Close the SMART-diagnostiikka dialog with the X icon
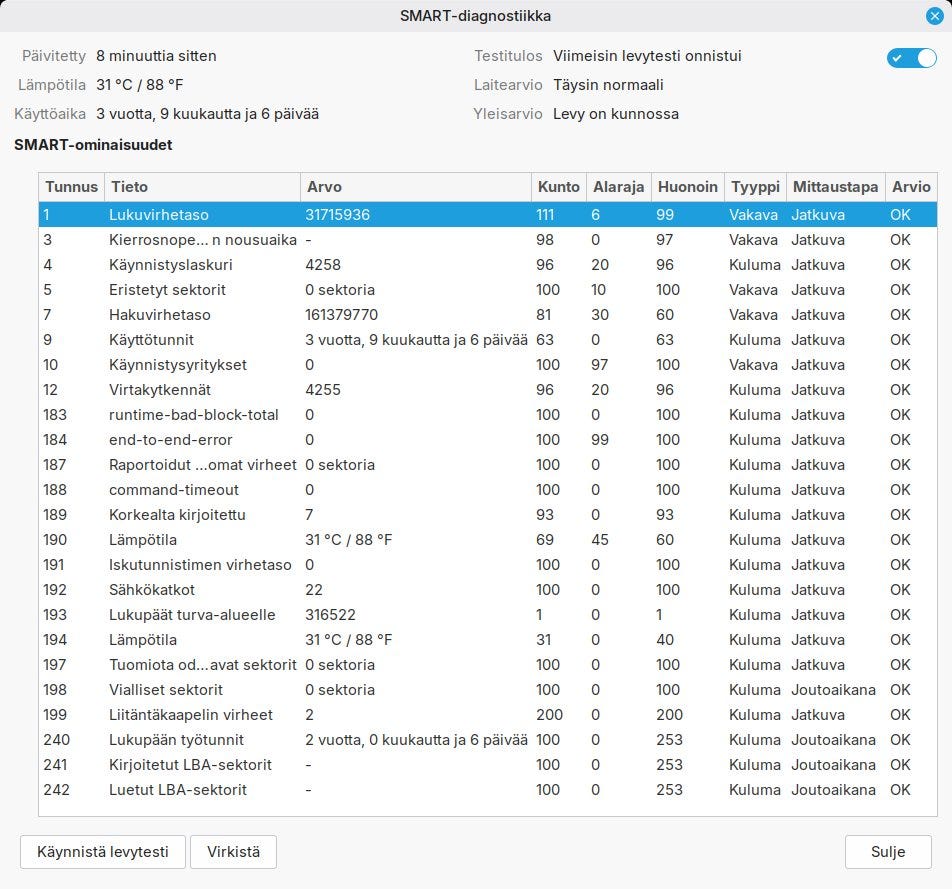The height and width of the screenshot is (889, 952). click(x=935, y=16)
